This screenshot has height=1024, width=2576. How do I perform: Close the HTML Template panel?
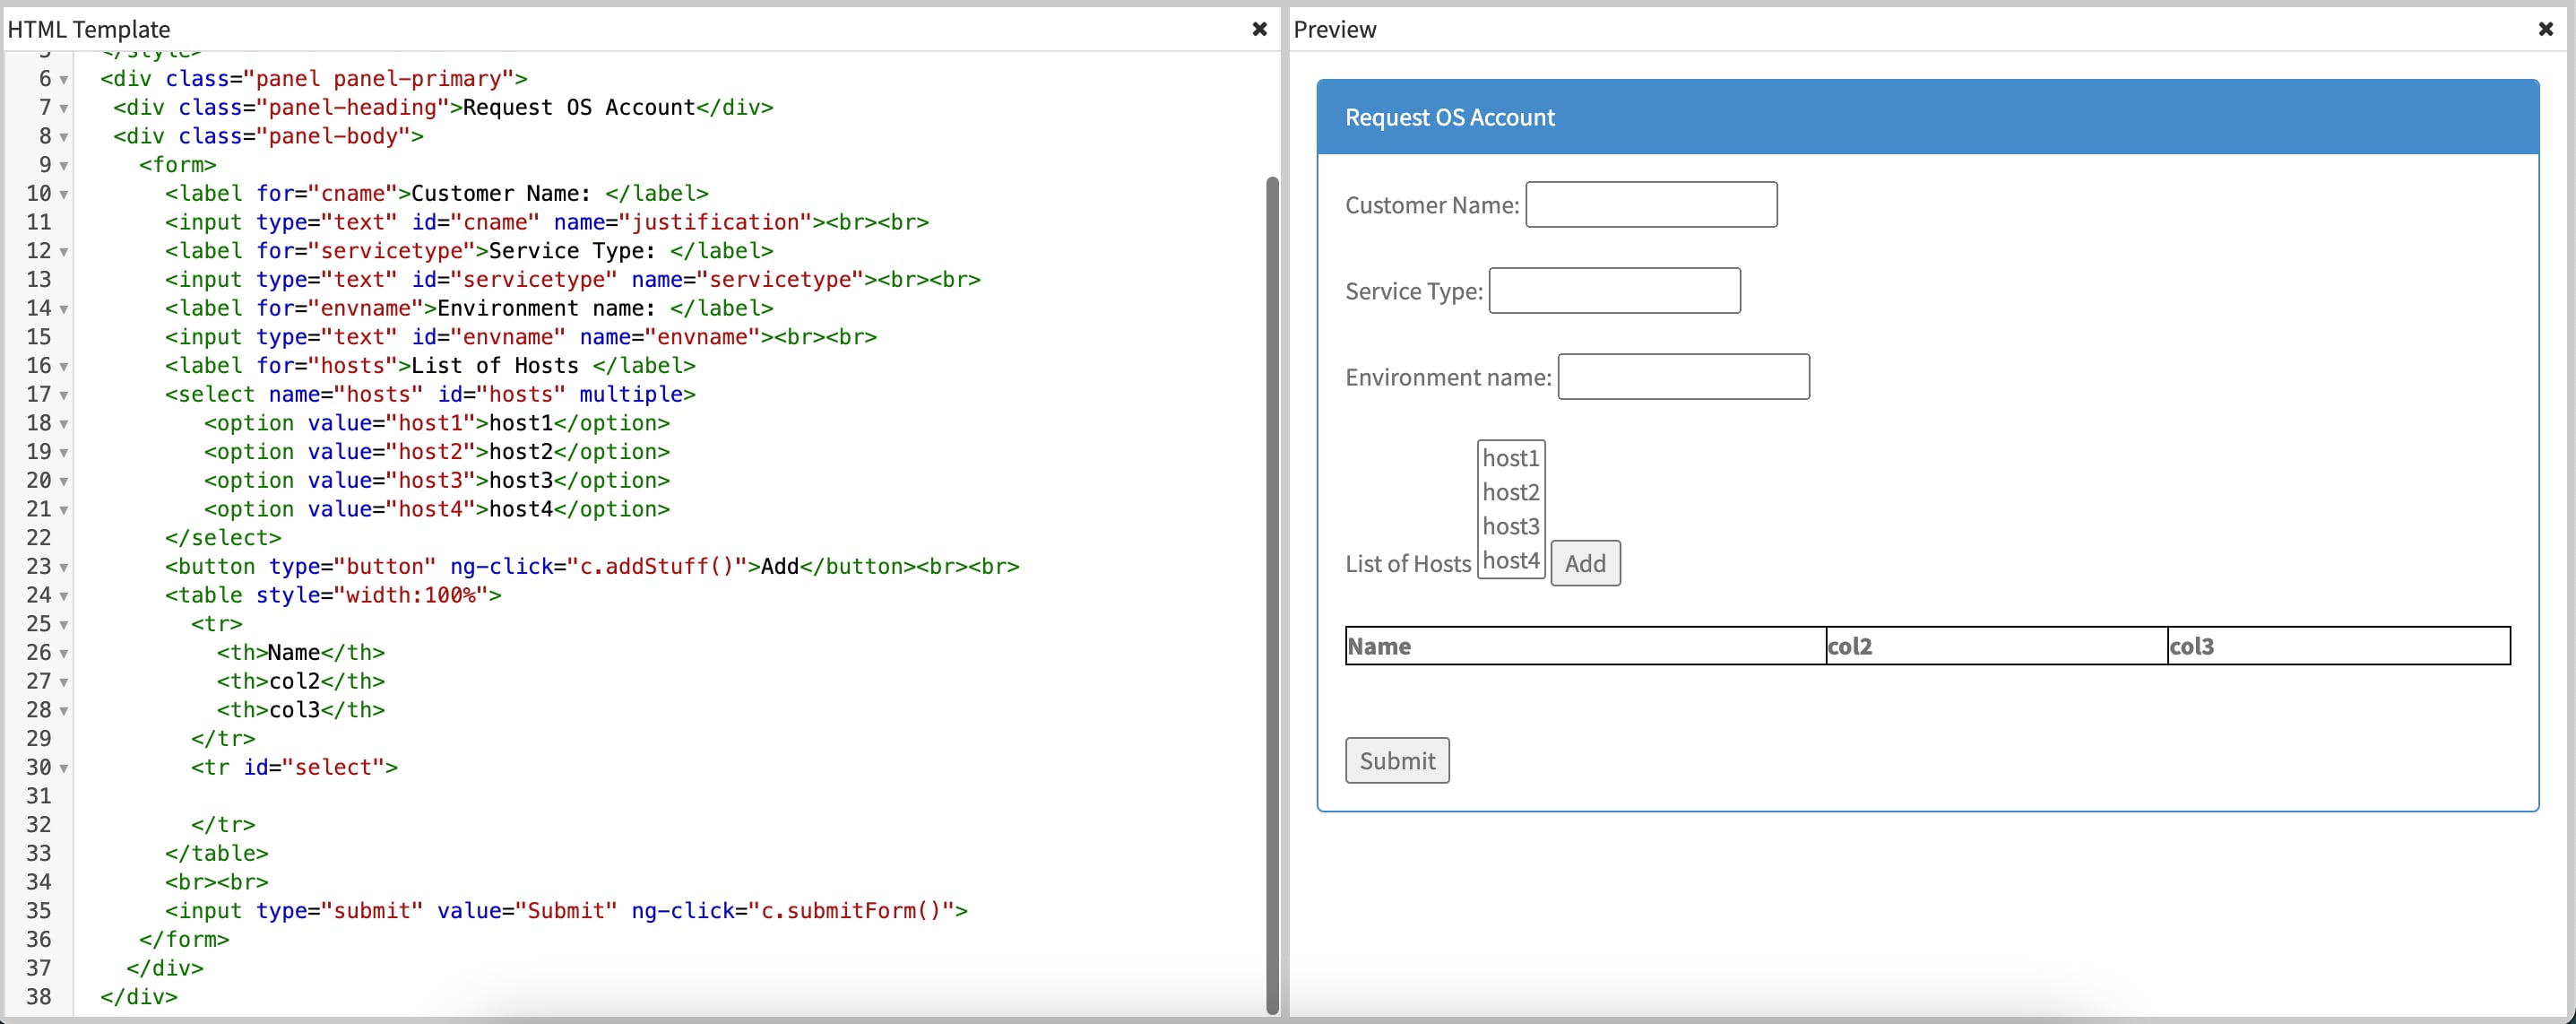click(1259, 29)
